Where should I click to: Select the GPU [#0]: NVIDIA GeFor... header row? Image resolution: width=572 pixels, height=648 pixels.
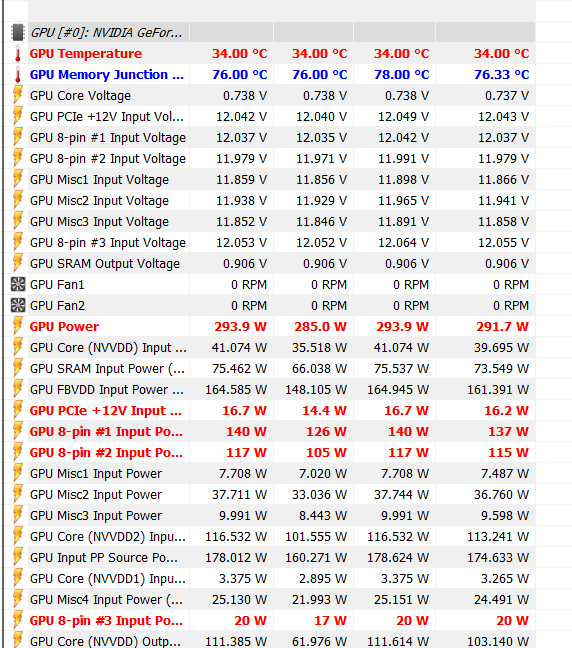click(269, 32)
